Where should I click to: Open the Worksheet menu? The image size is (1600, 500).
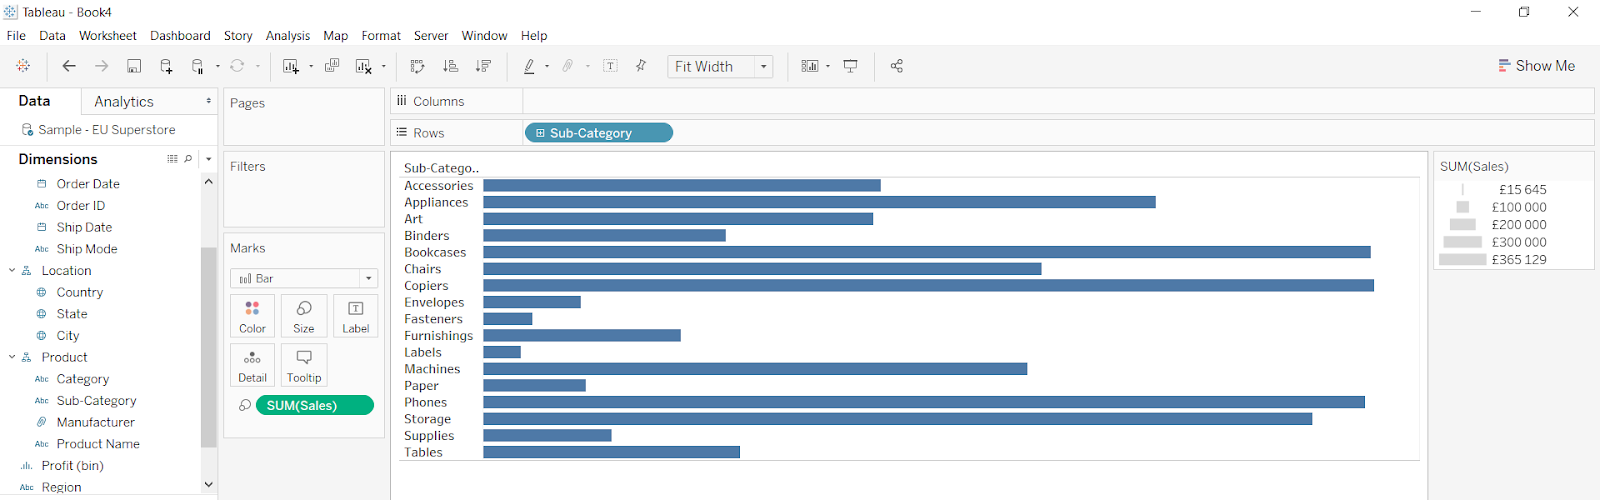[x=107, y=35]
